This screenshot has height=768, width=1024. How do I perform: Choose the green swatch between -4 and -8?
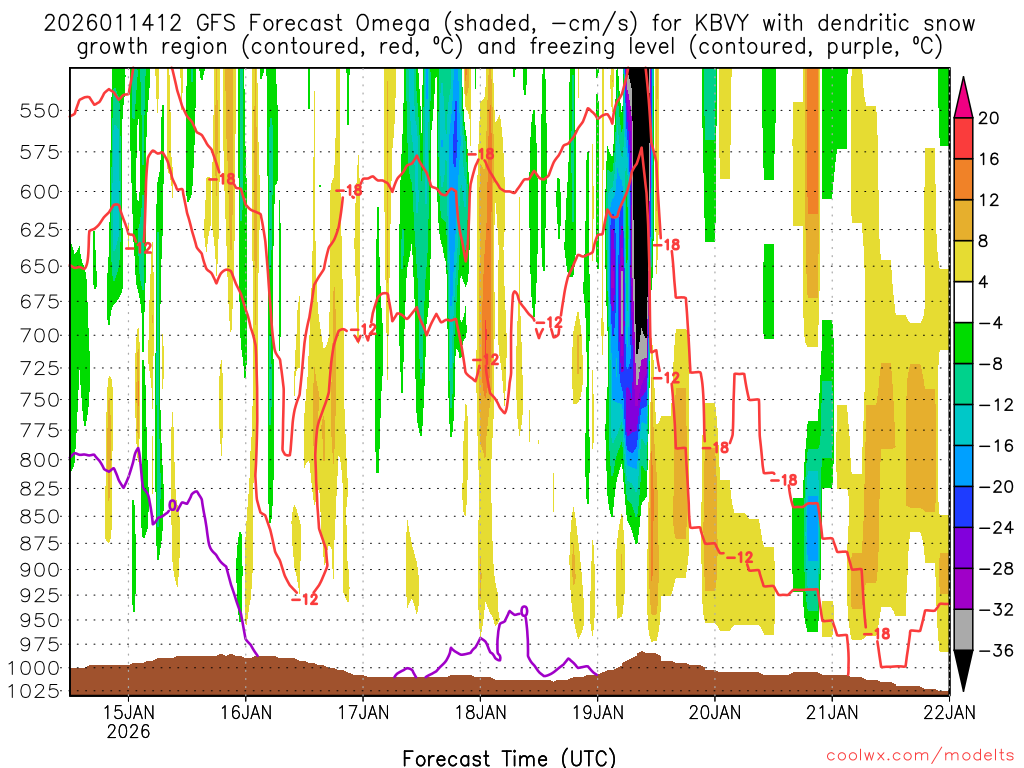click(x=965, y=343)
